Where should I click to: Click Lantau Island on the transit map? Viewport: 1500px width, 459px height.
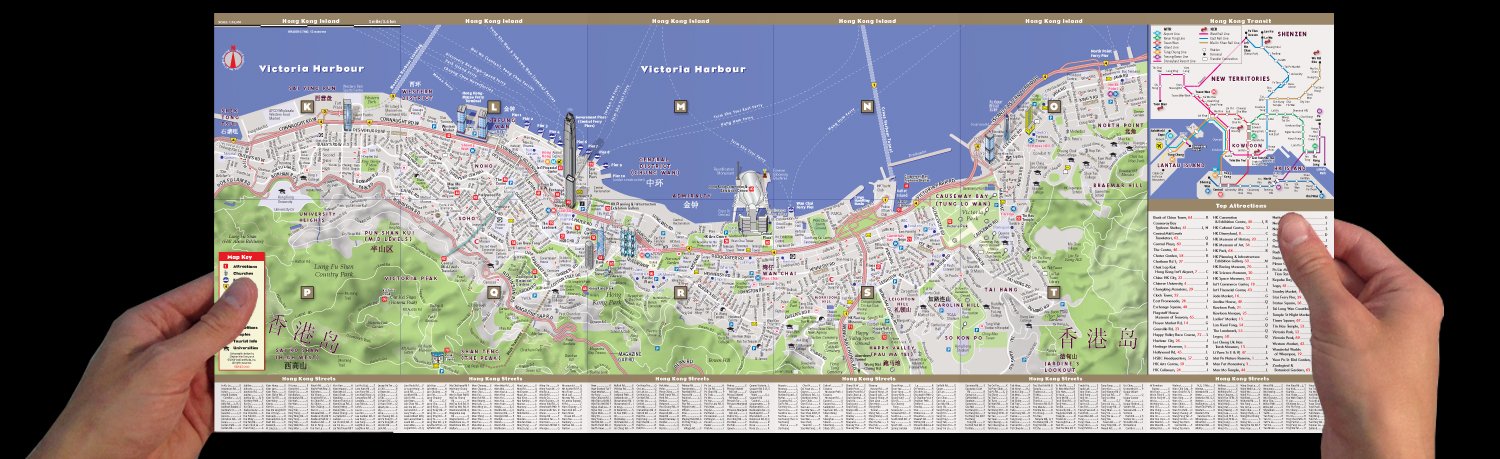coord(1181,163)
